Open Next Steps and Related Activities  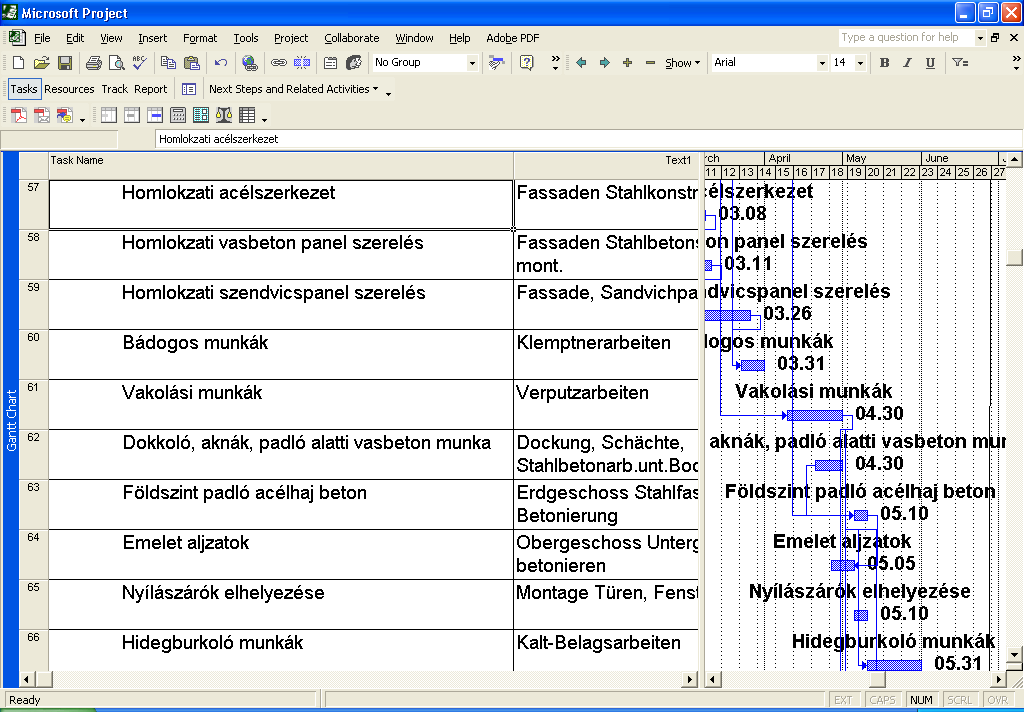pyautogui.click(x=293, y=89)
